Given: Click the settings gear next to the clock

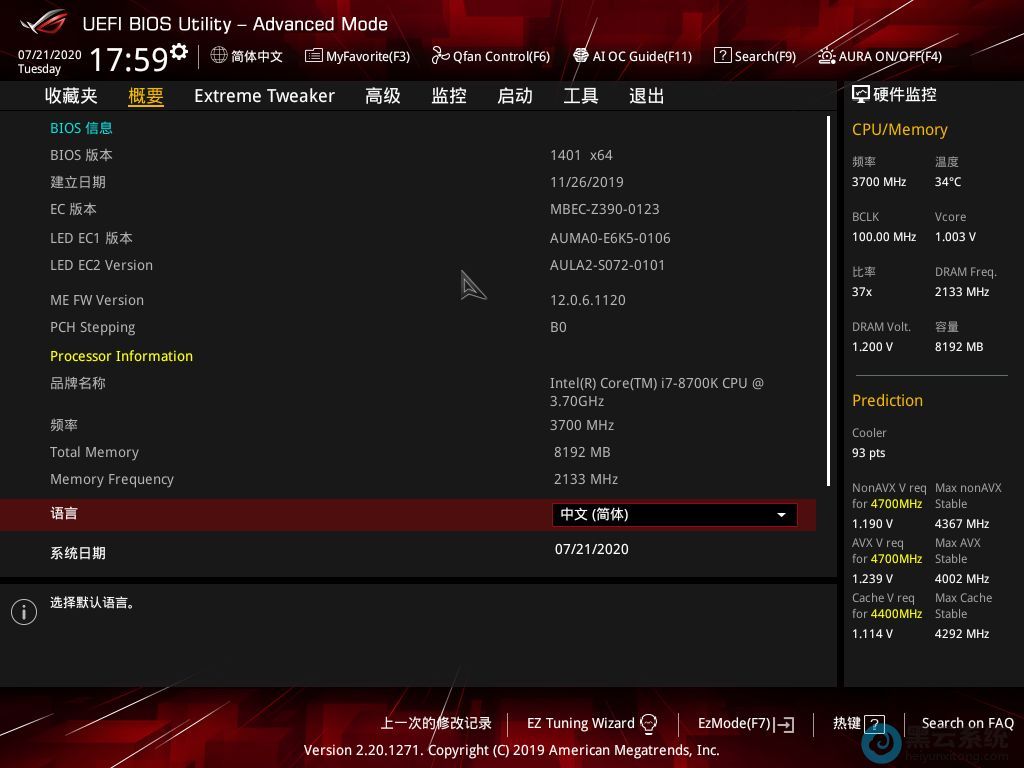Looking at the screenshot, I should (x=179, y=52).
